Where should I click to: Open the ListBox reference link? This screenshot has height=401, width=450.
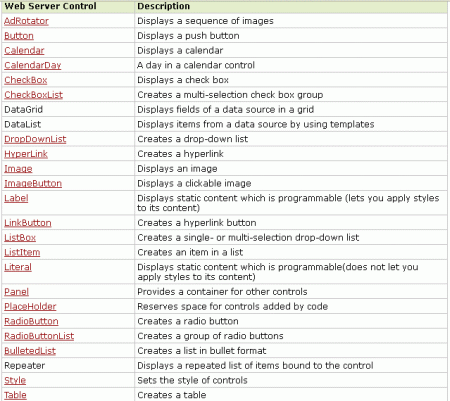[x=20, y=237]
